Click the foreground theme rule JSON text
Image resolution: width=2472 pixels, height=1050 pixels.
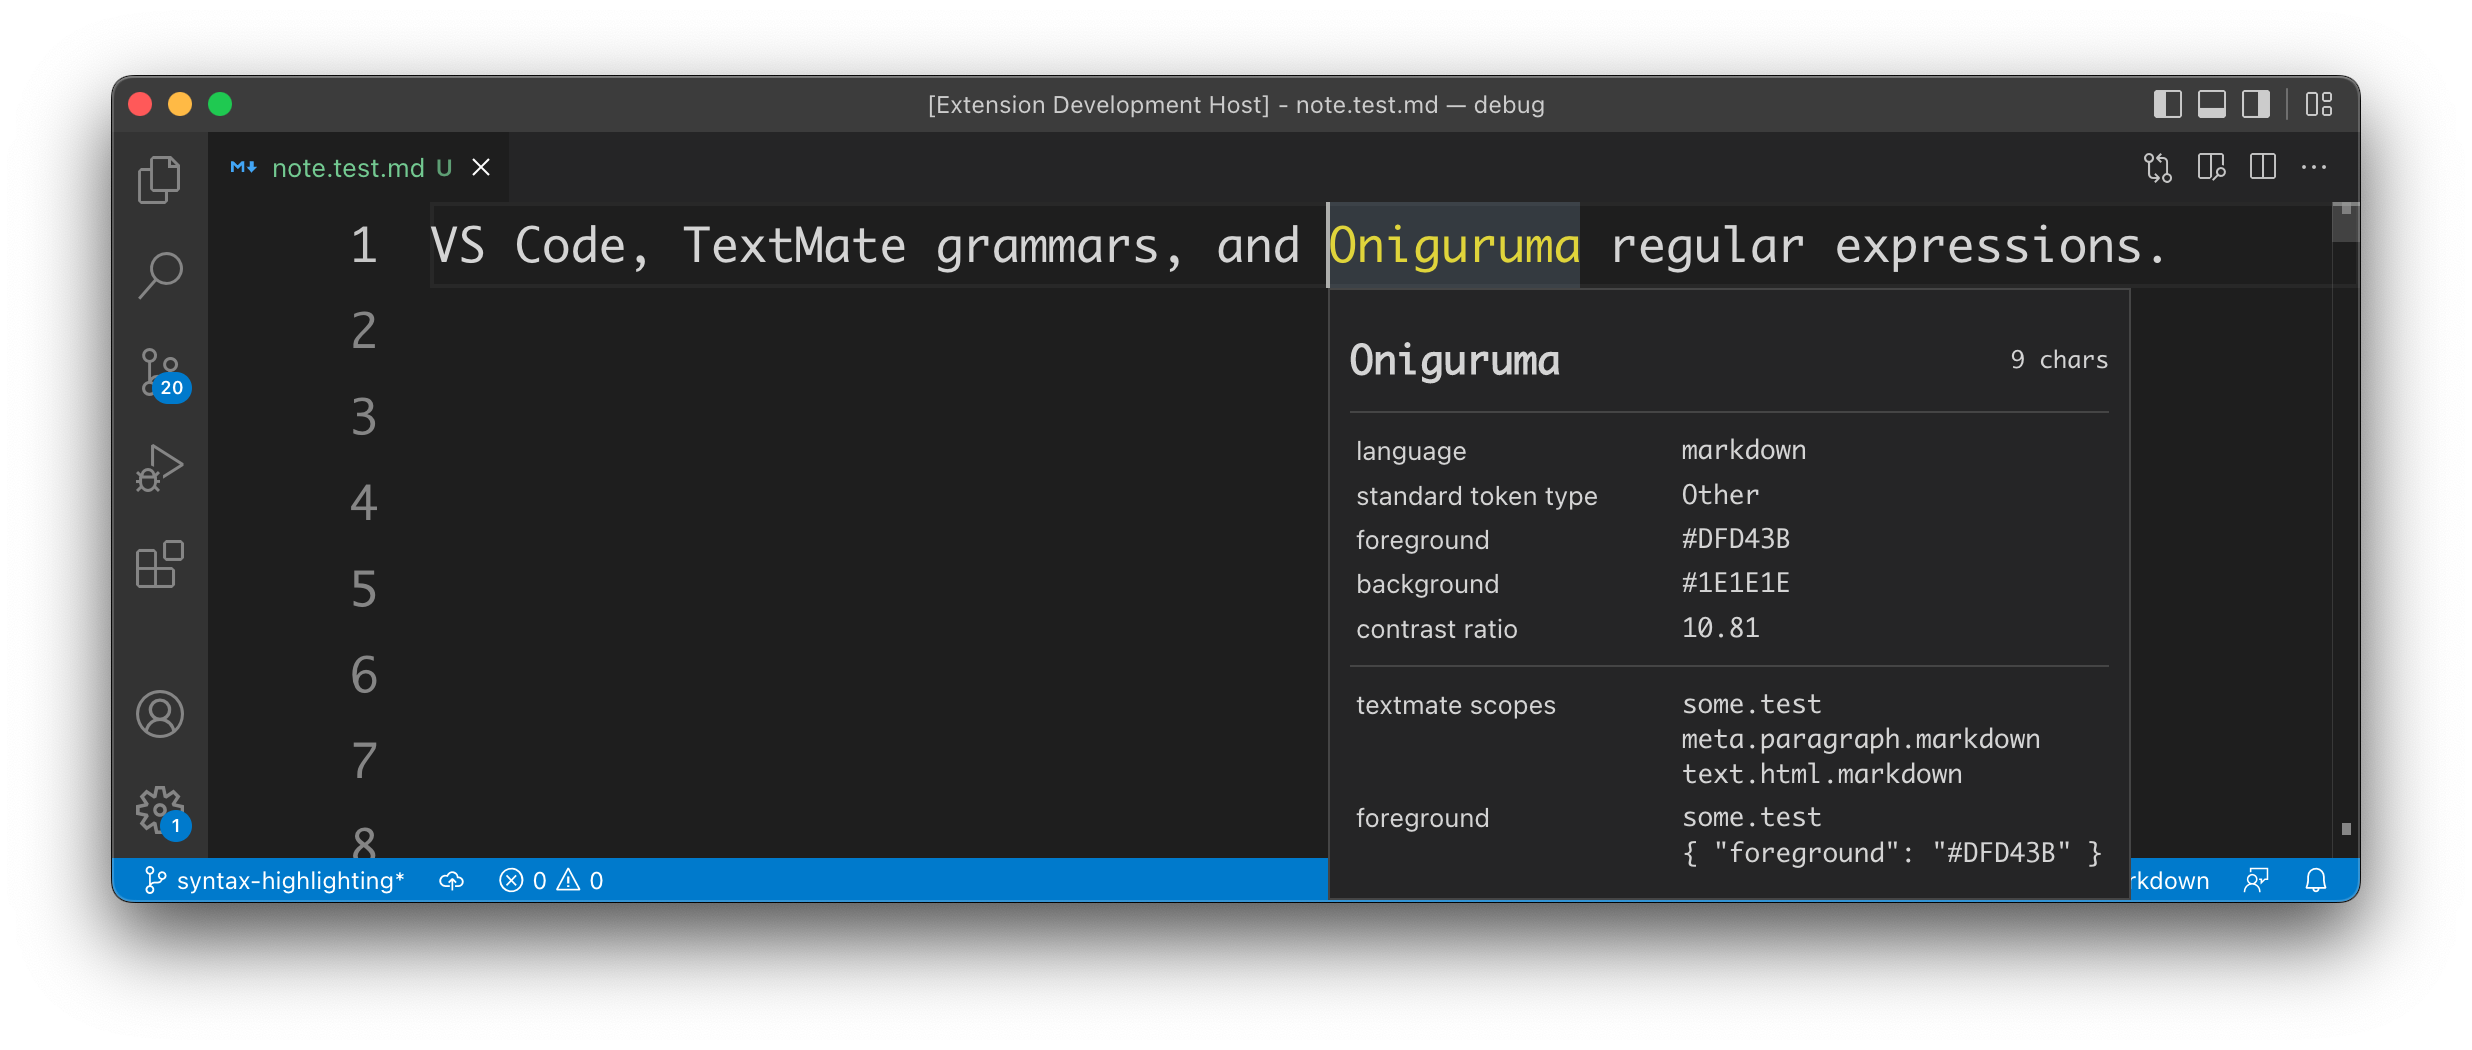point(1891,853)
